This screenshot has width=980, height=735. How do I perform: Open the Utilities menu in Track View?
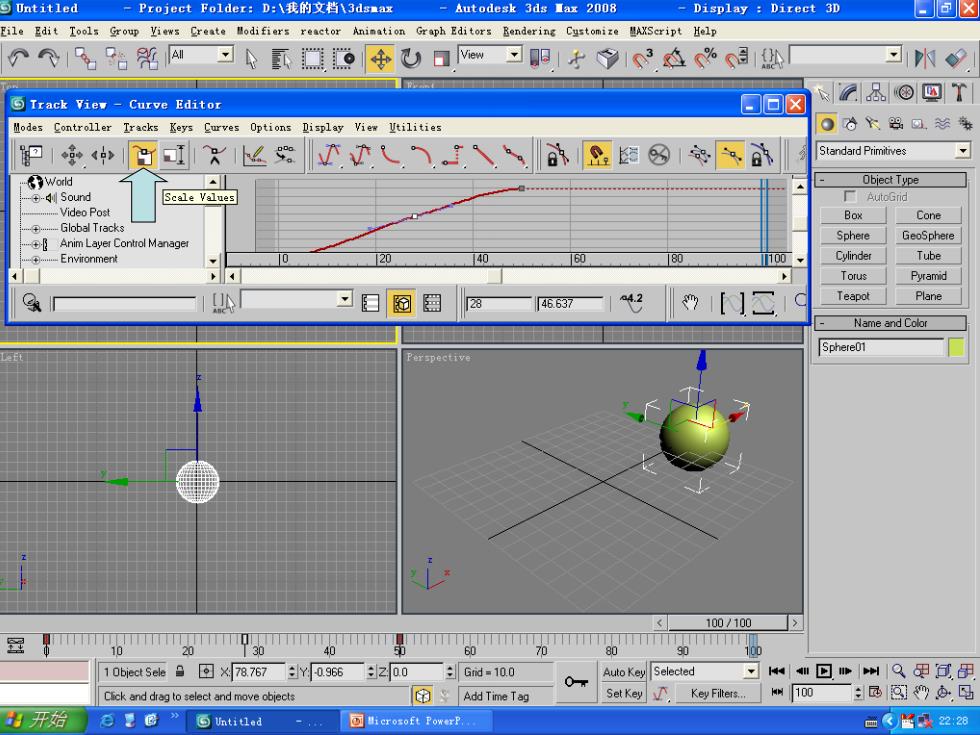pyautogui.click(x=415, y=128)
